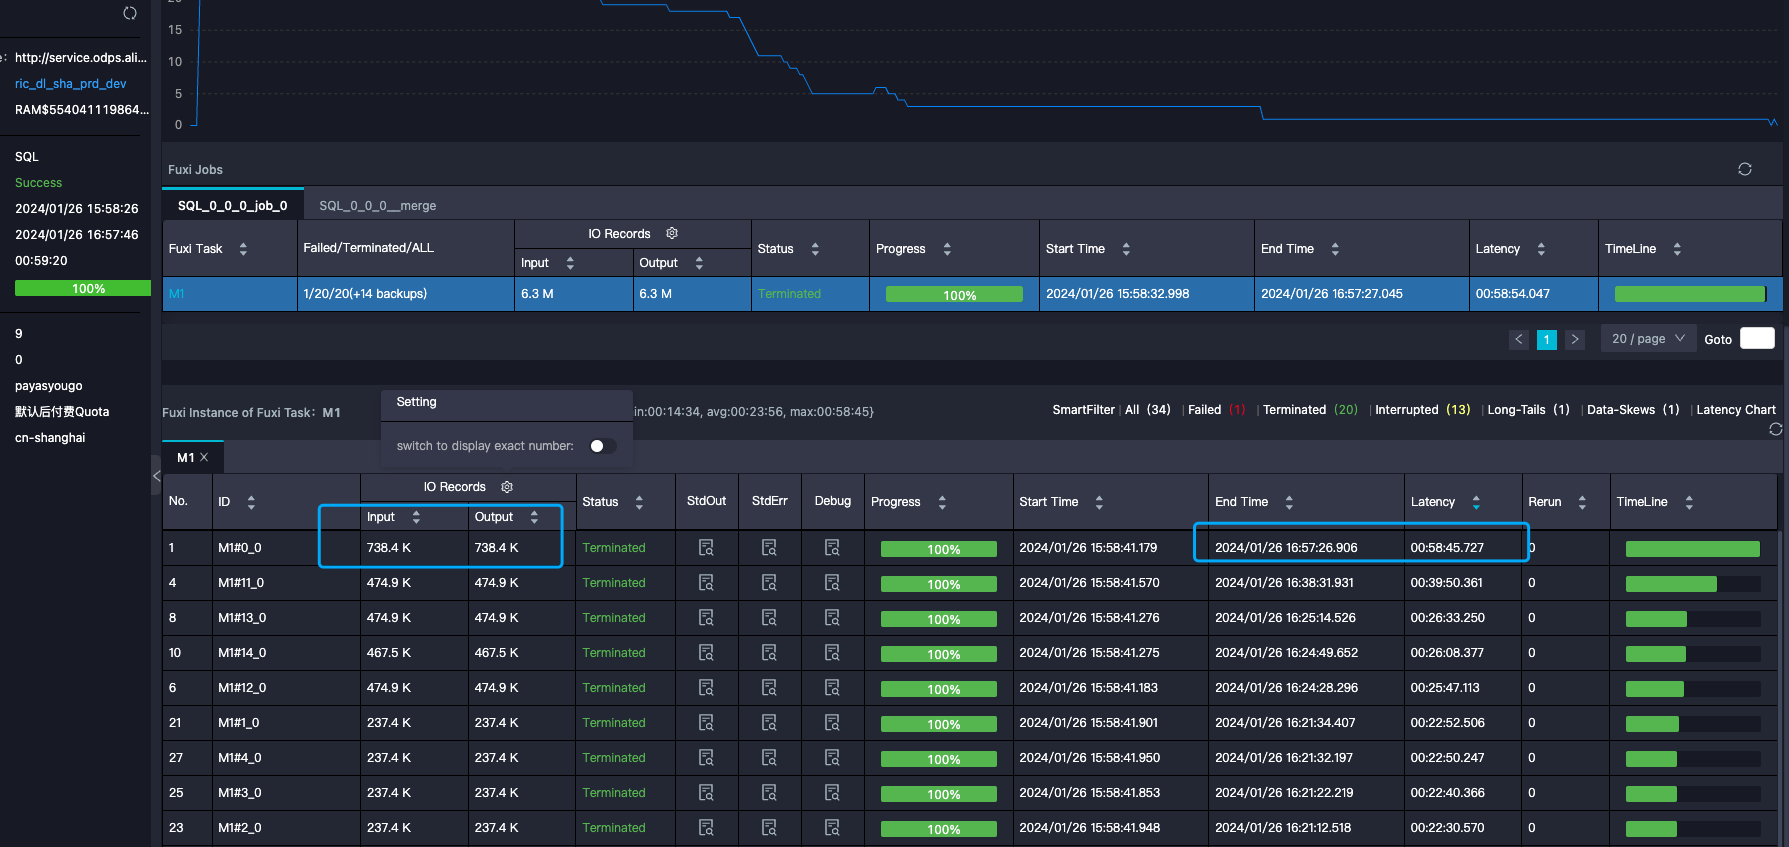Click latency value 00:39:50.361
1789x847 pixels.
(x=1446, y=583)
